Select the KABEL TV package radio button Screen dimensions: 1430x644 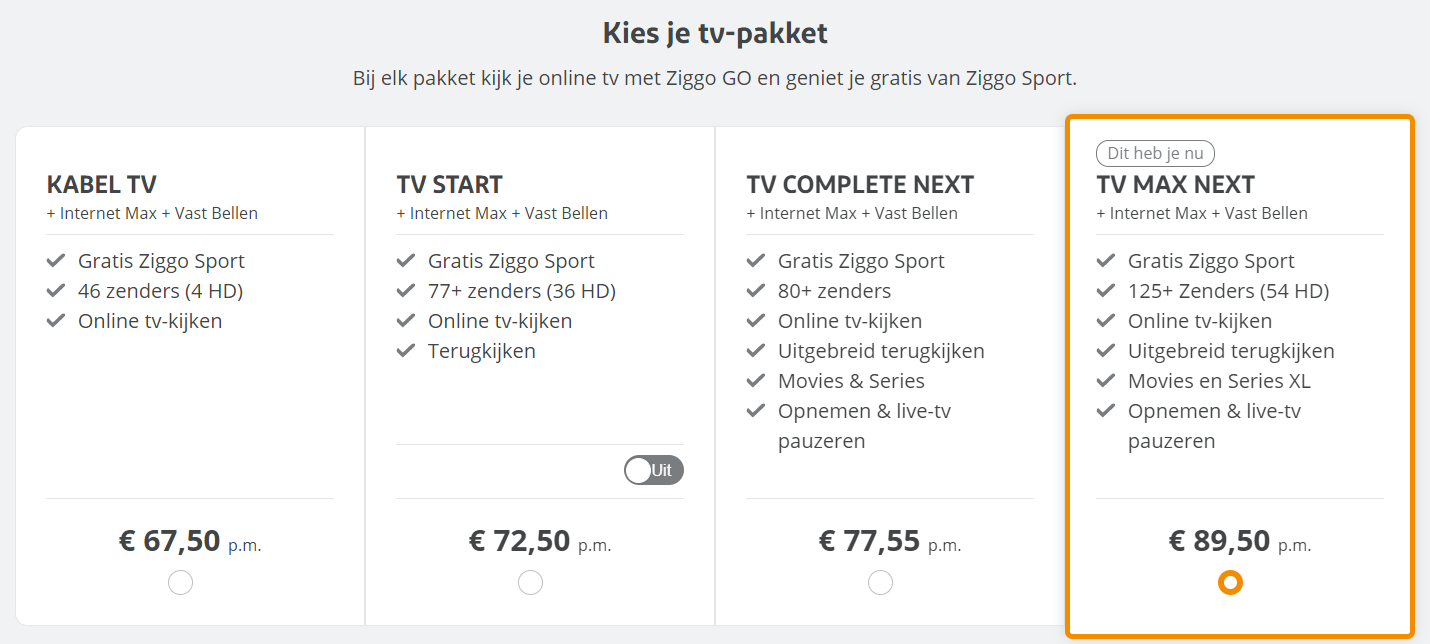180,582
